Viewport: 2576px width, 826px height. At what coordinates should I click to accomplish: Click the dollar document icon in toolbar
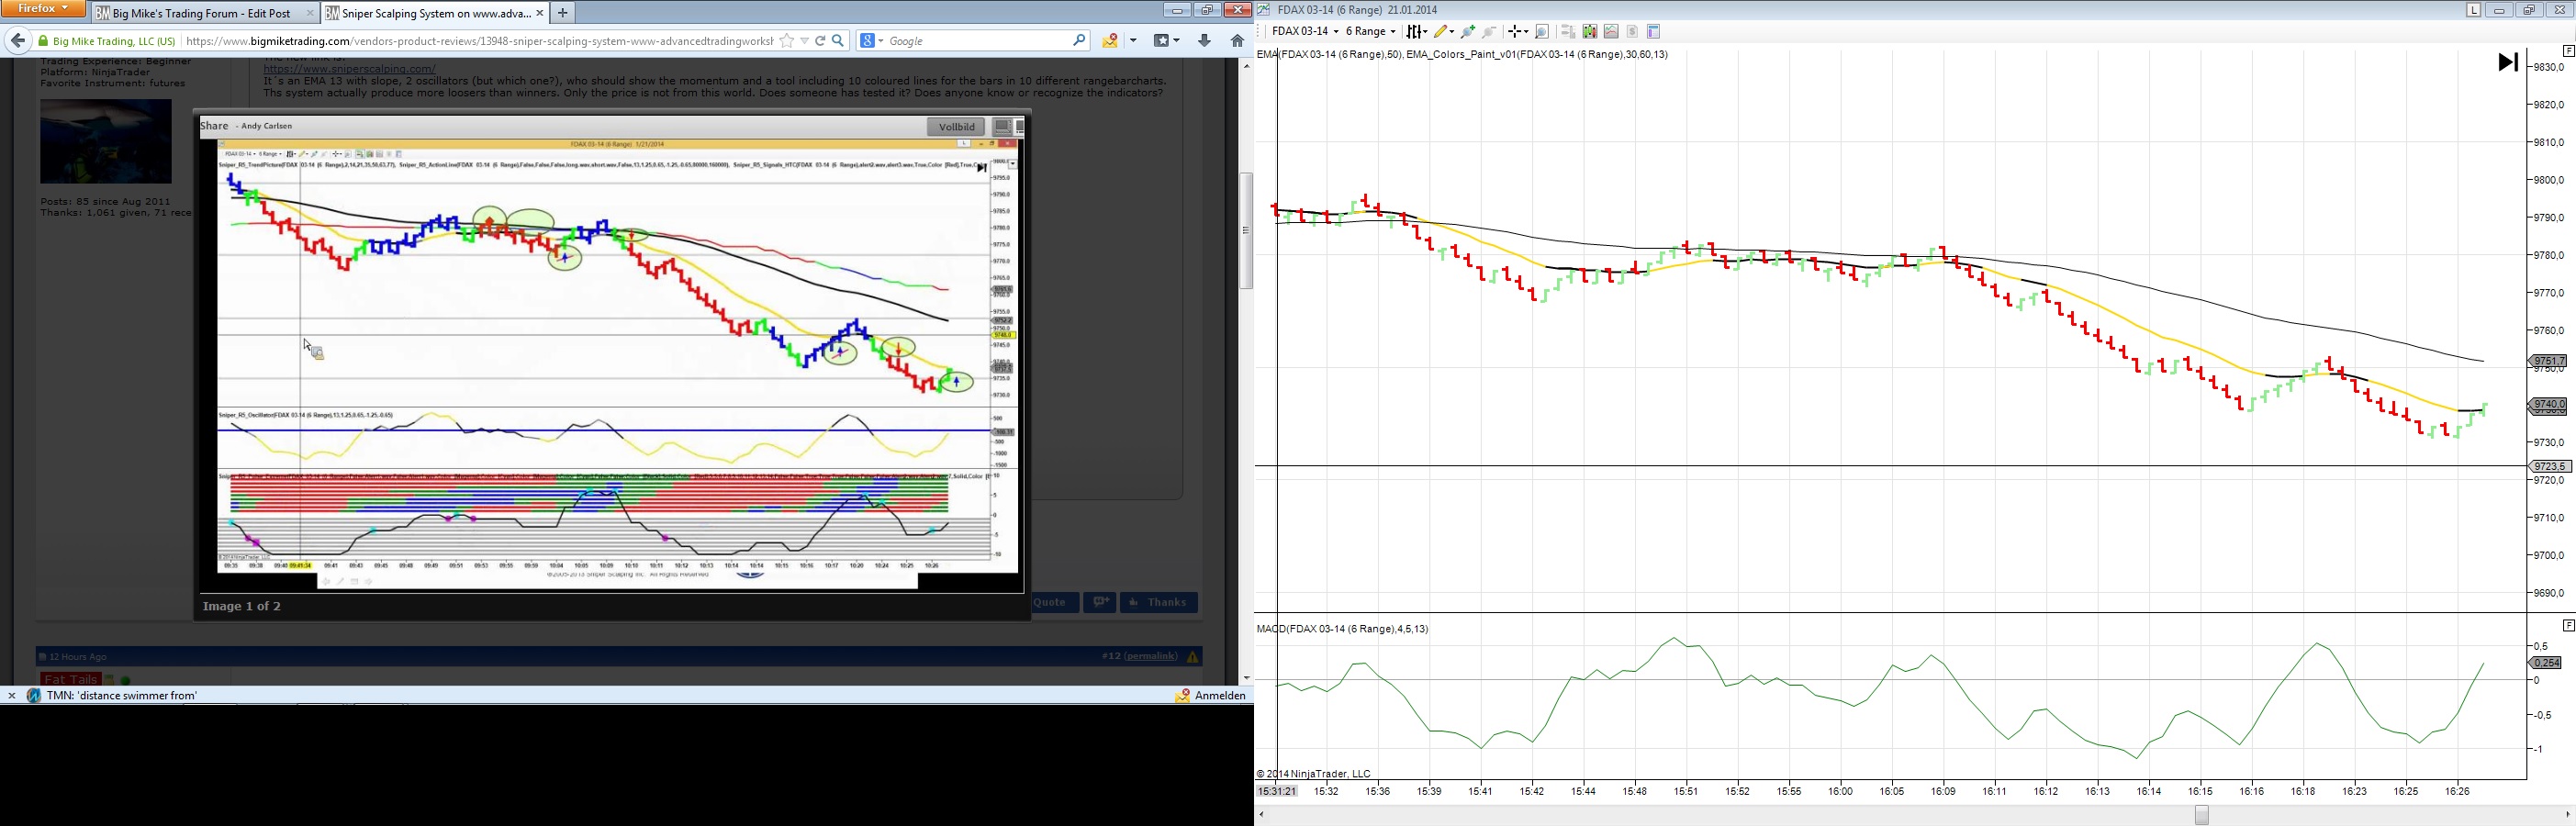click(x=1632, y=32)
